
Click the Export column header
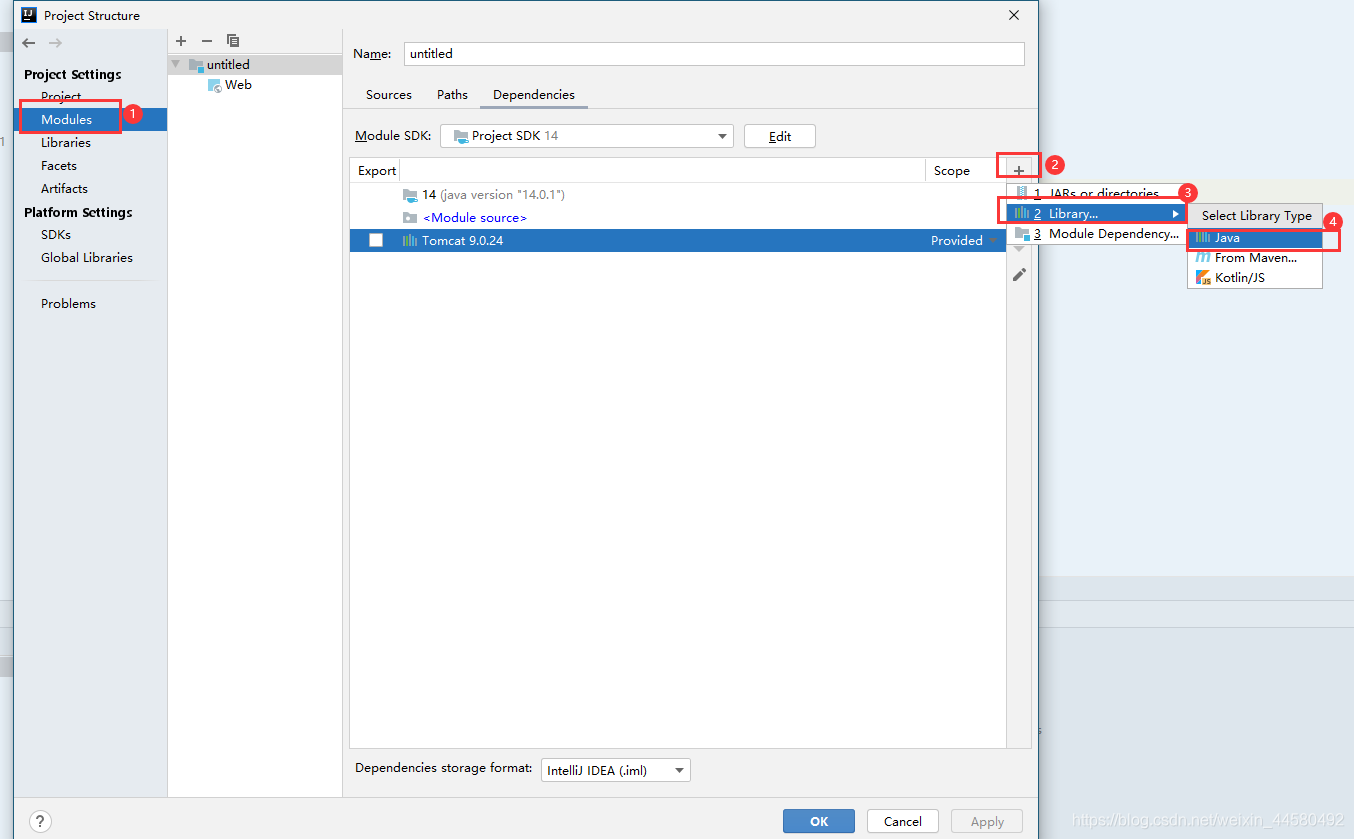click(x=377, y=171)
